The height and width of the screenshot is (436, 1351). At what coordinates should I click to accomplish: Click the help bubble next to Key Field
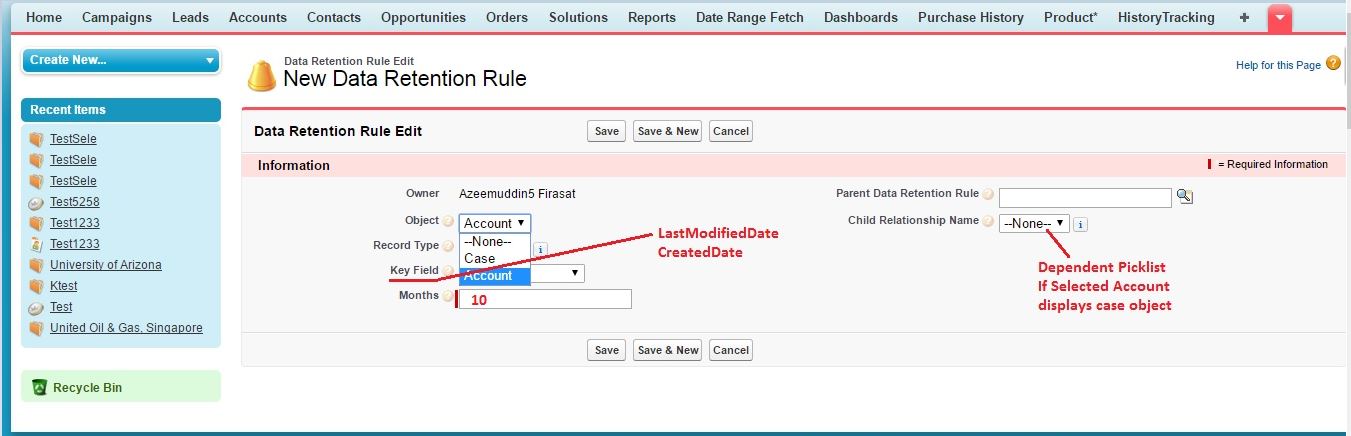click(x=448, y=271)
